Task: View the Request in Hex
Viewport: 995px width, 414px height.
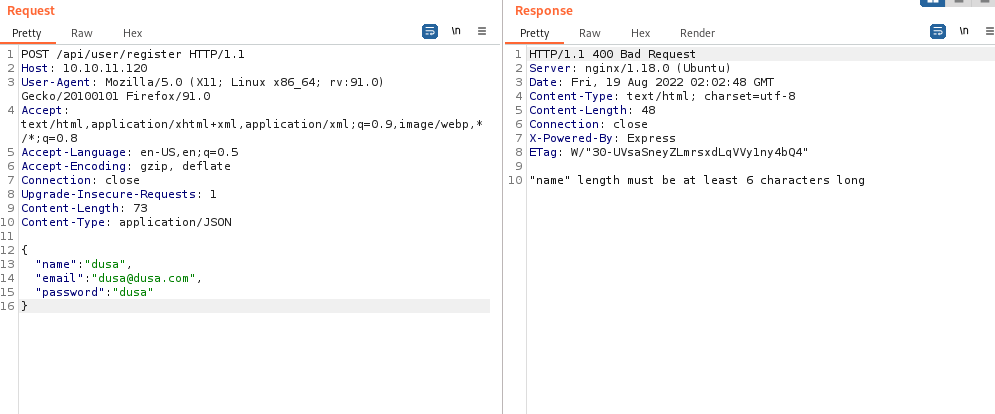Action: pyautogui.click(x=132, y=33)
